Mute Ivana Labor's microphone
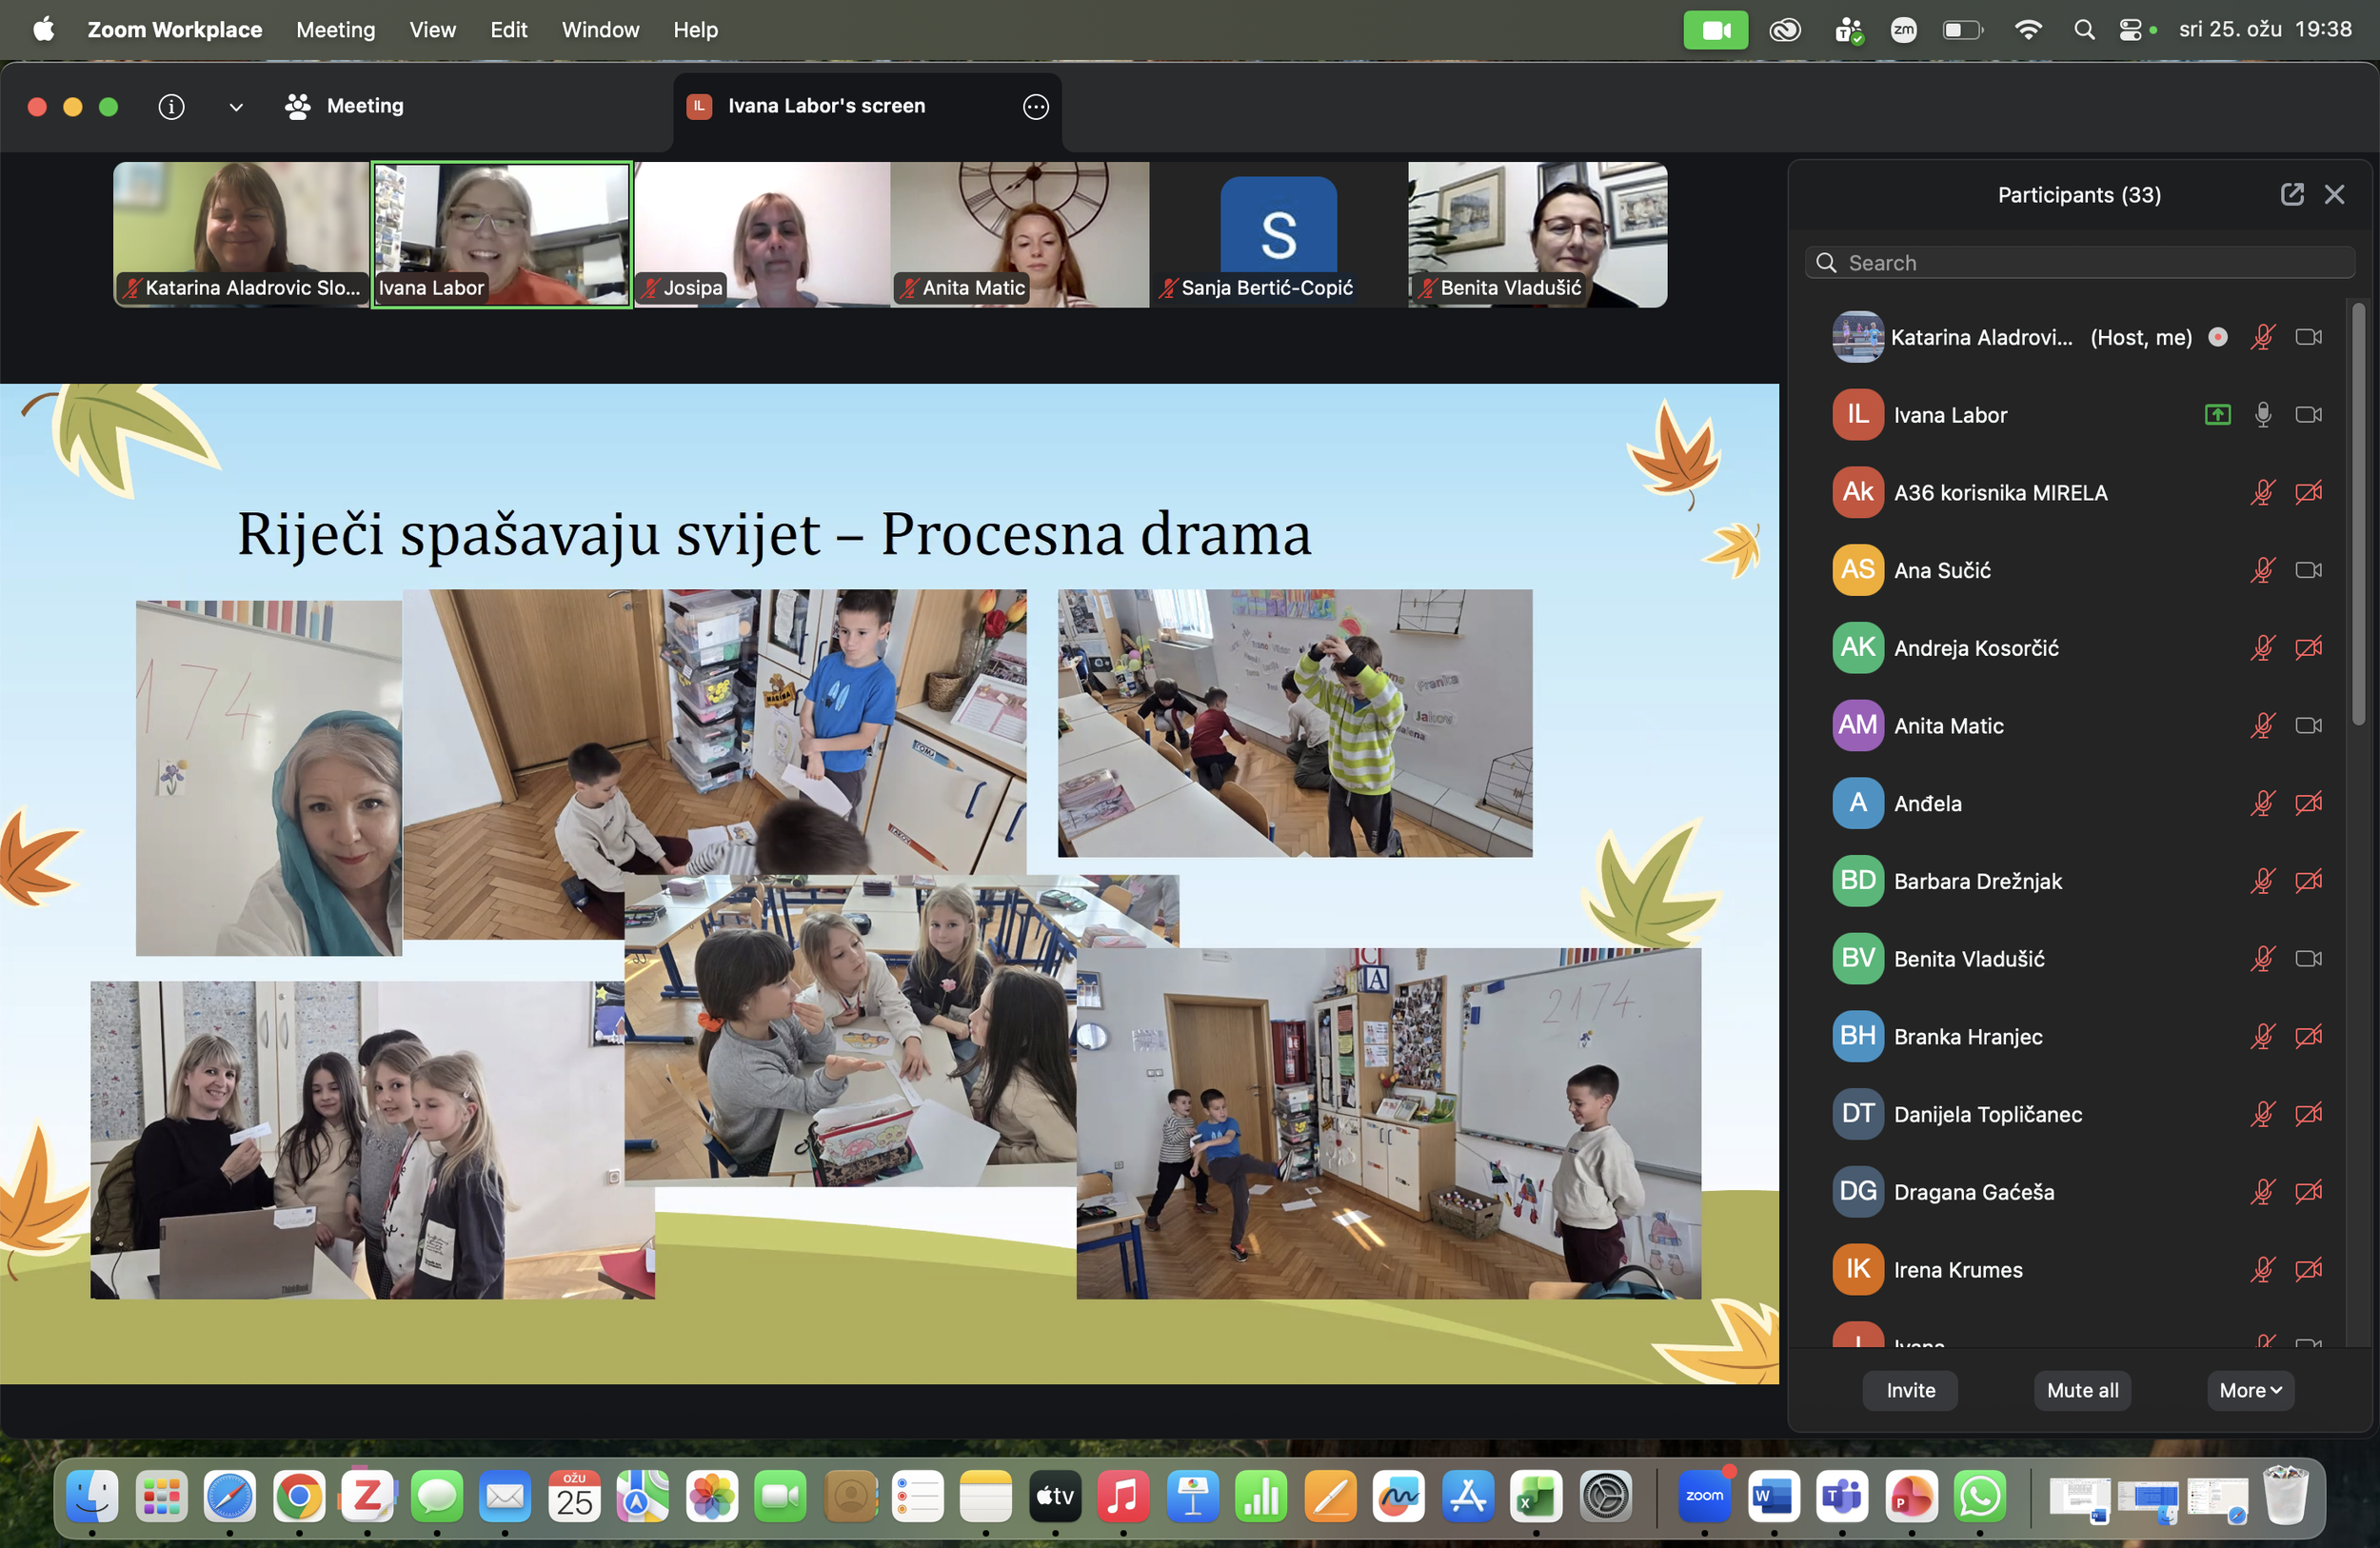 (x=2263, y=414)
